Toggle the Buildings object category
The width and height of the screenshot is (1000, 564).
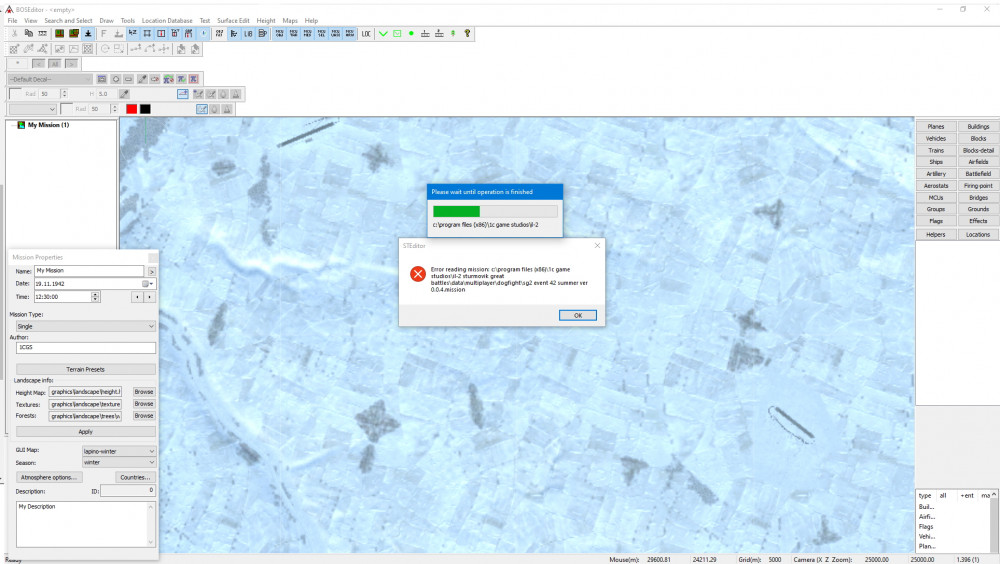click(978, 127)
